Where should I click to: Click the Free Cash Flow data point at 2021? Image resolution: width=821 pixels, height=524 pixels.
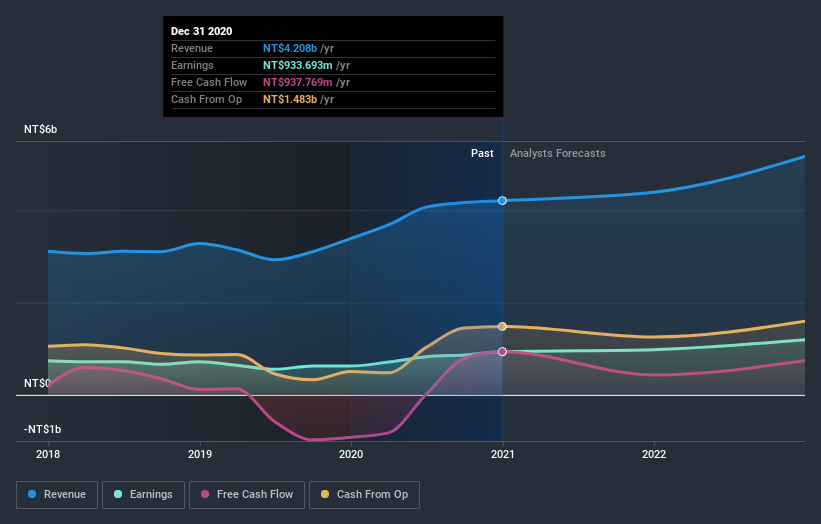point(502,351)
